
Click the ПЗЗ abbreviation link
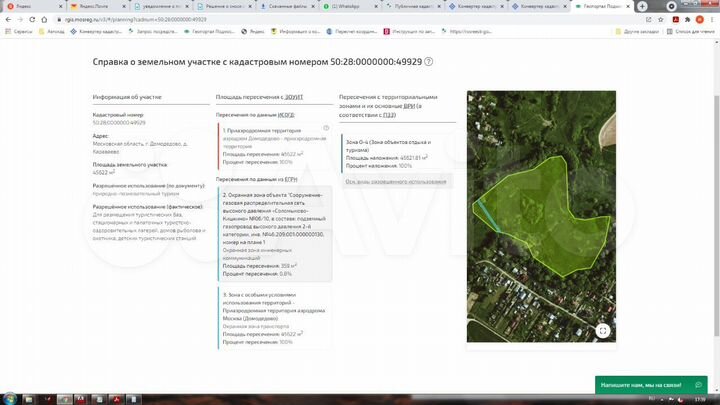(x=389, y=115)
